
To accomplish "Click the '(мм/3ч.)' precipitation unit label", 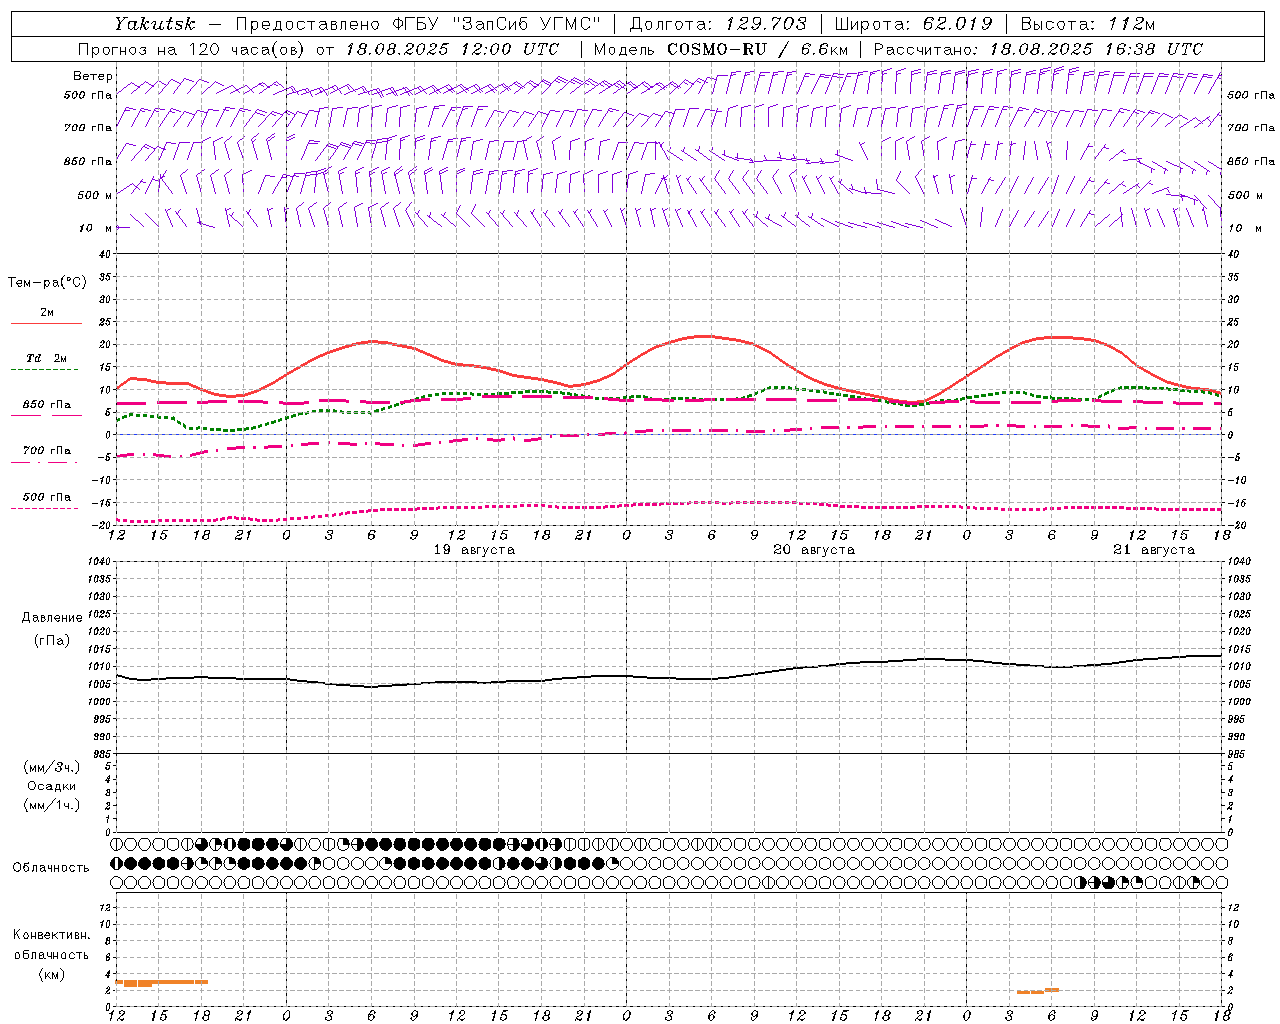I will 52,768.
